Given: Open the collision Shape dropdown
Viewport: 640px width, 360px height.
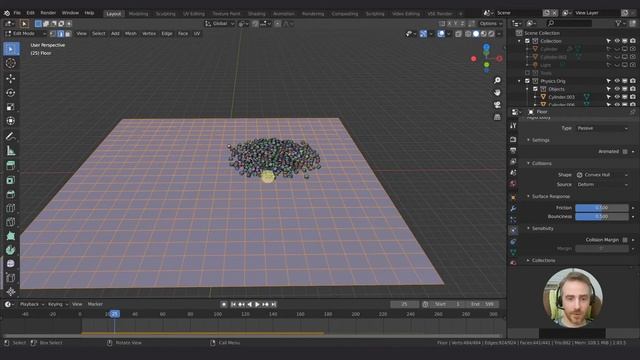Looking at the screenshot, I should (602, 175).
